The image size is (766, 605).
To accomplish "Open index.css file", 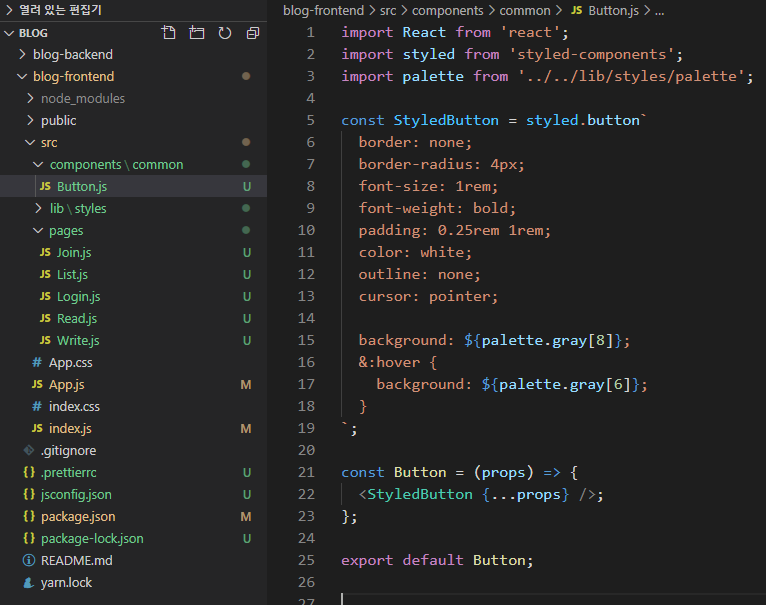I will [133, 406].
